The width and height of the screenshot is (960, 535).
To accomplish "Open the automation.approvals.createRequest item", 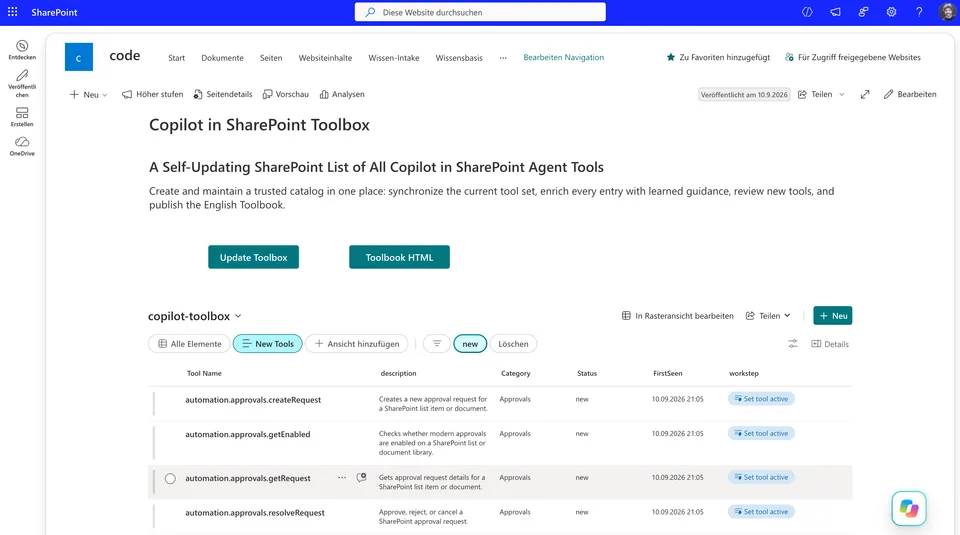I will pyautogui.click(x=253, y=400).
